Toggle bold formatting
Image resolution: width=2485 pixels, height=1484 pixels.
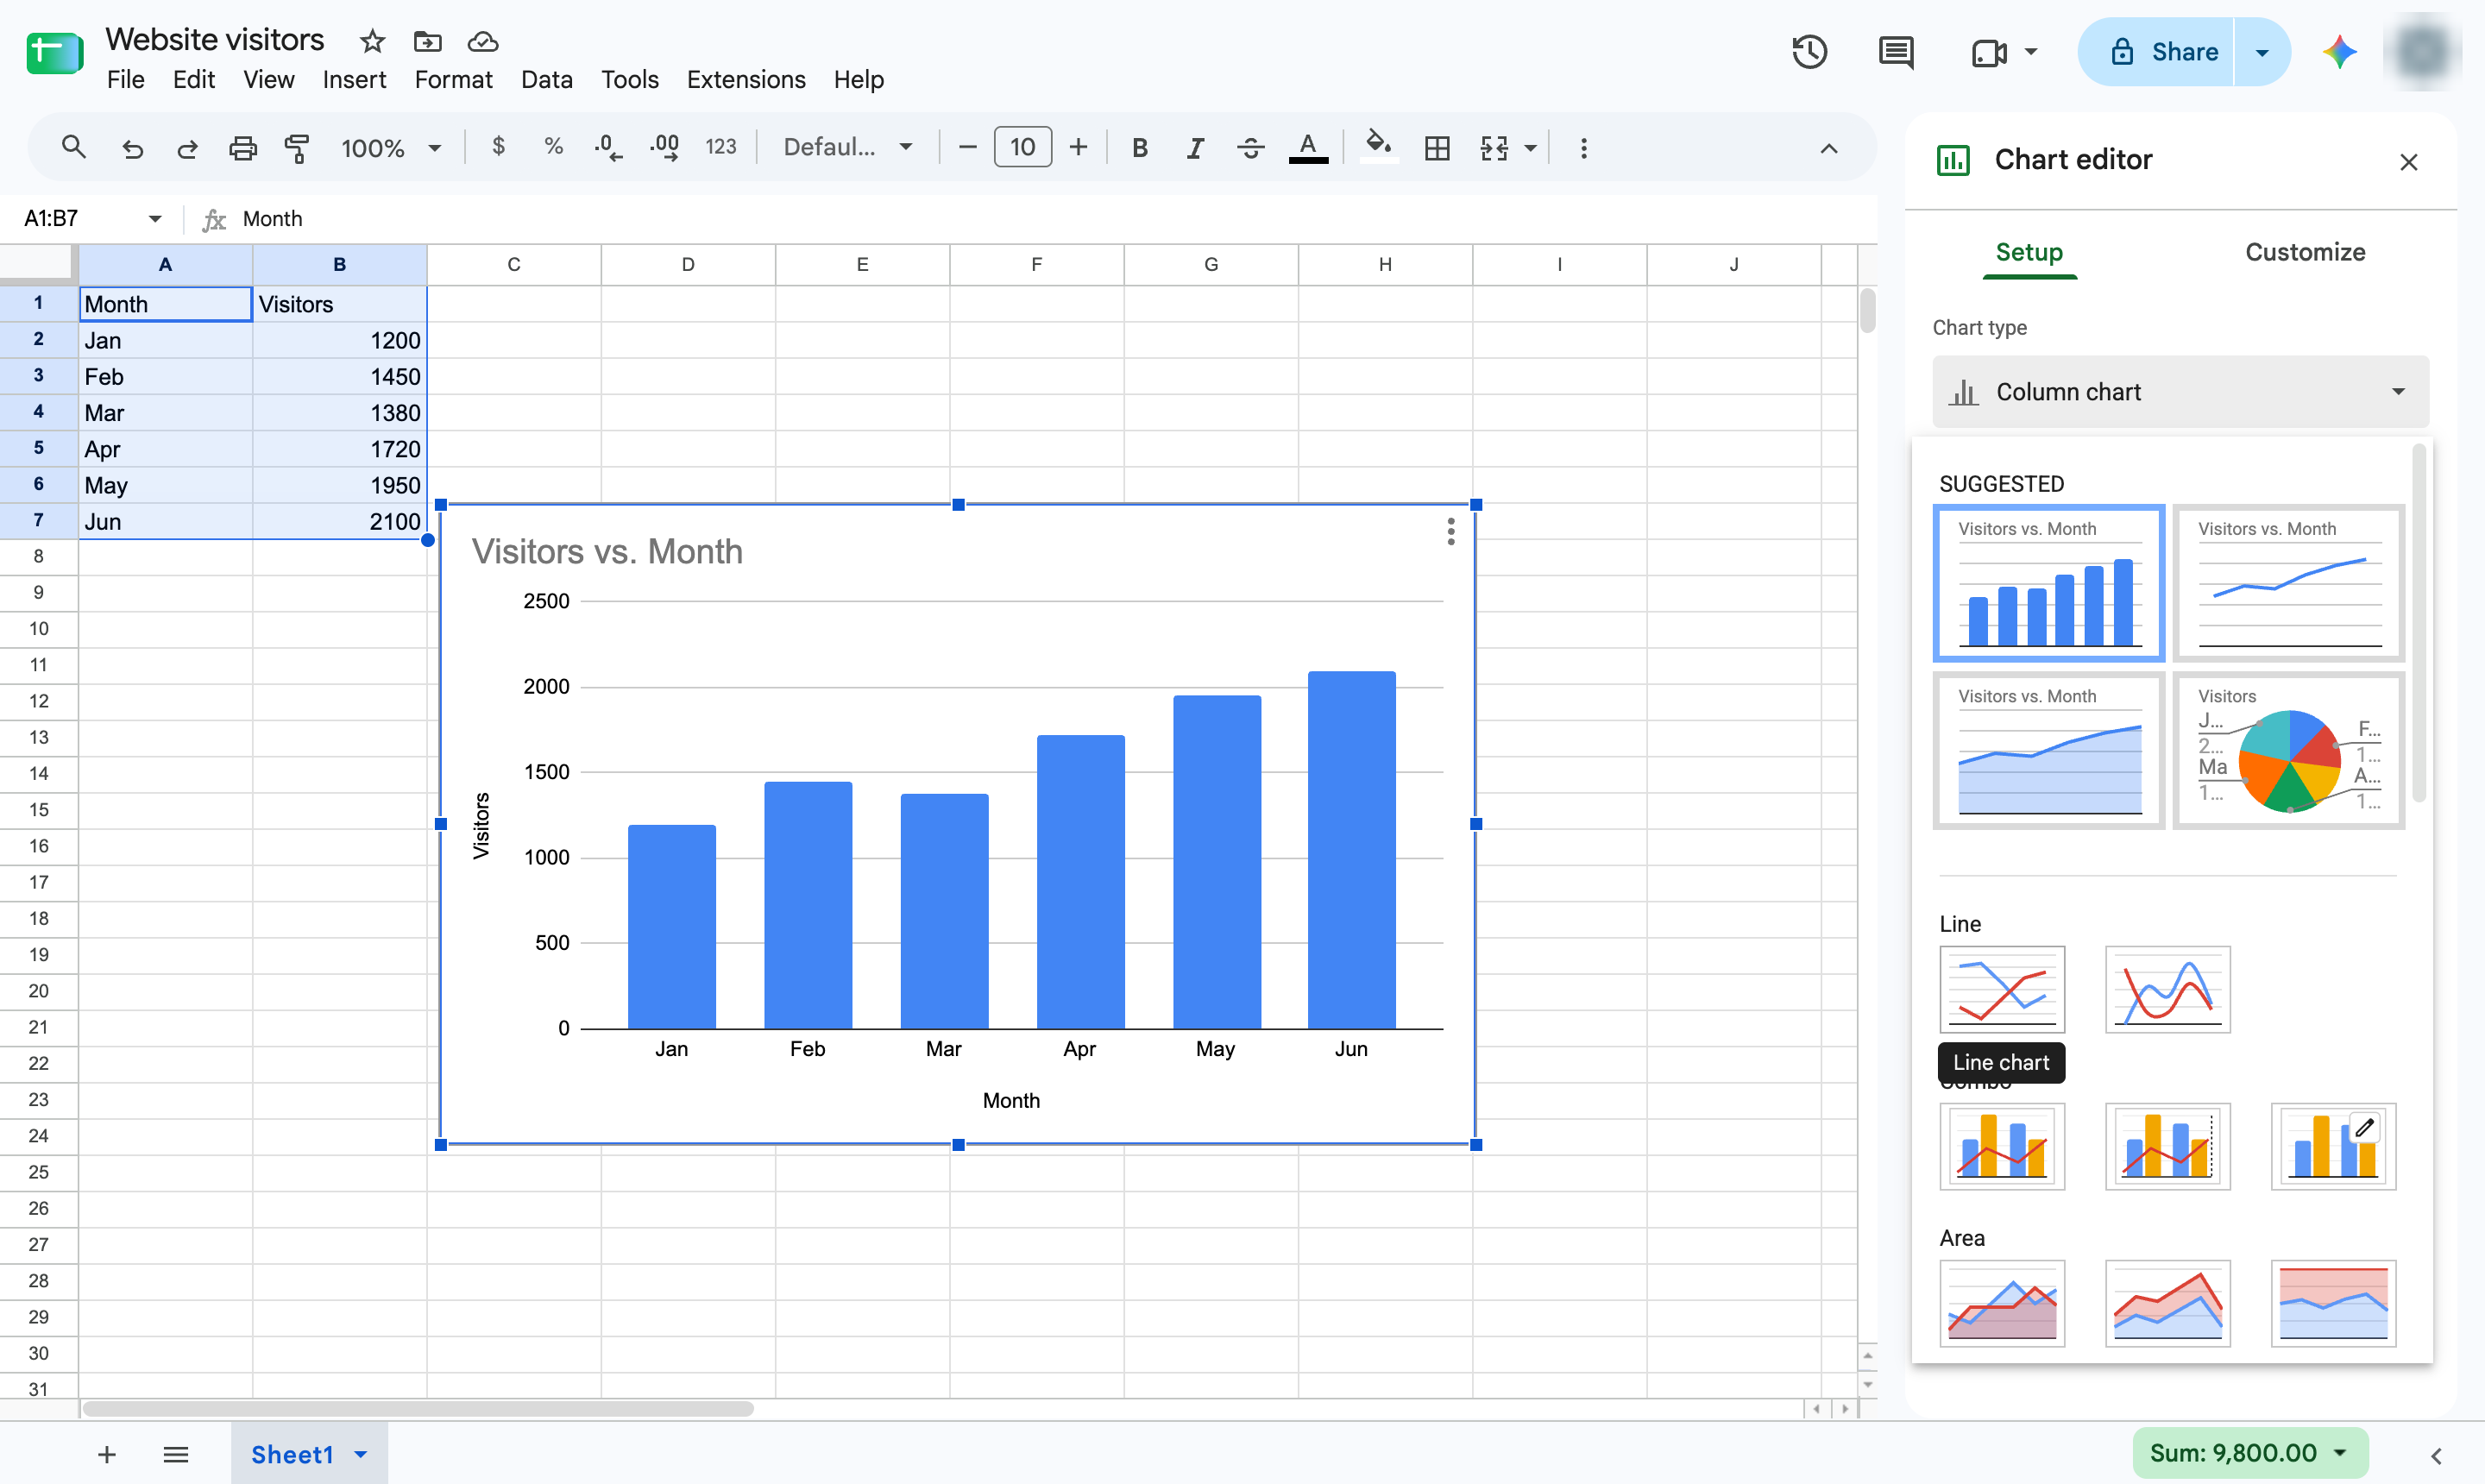coord(1139,148)
